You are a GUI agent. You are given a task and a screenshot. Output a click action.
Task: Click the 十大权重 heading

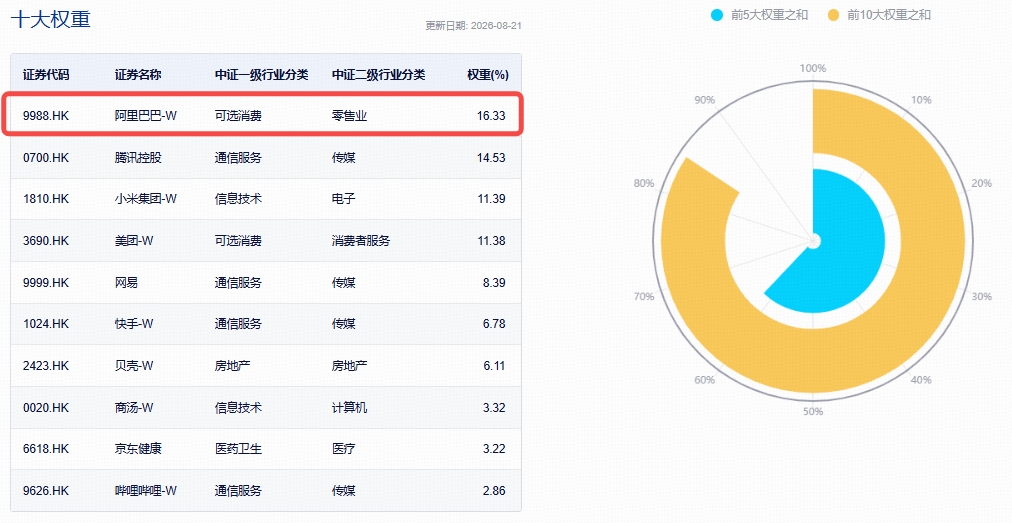pos(51,19)
